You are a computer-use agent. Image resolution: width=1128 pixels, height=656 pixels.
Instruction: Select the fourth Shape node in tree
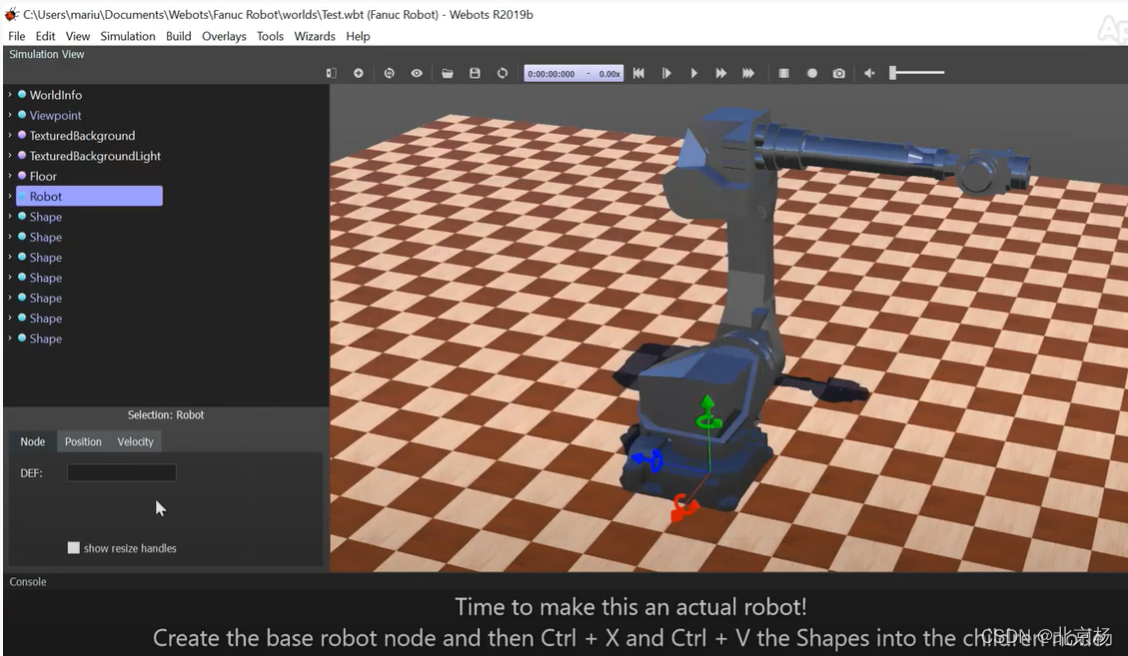(45, 278)
